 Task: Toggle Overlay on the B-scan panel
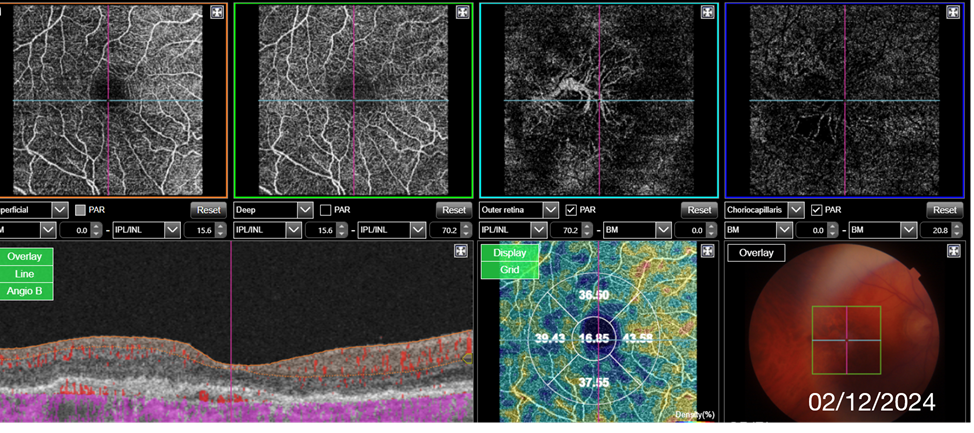(x=26, y=257)
